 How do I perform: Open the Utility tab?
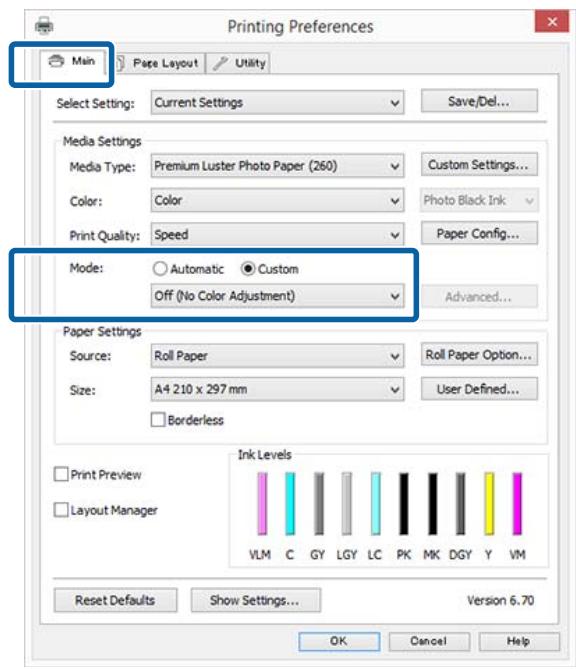click(x=238, y=63)
